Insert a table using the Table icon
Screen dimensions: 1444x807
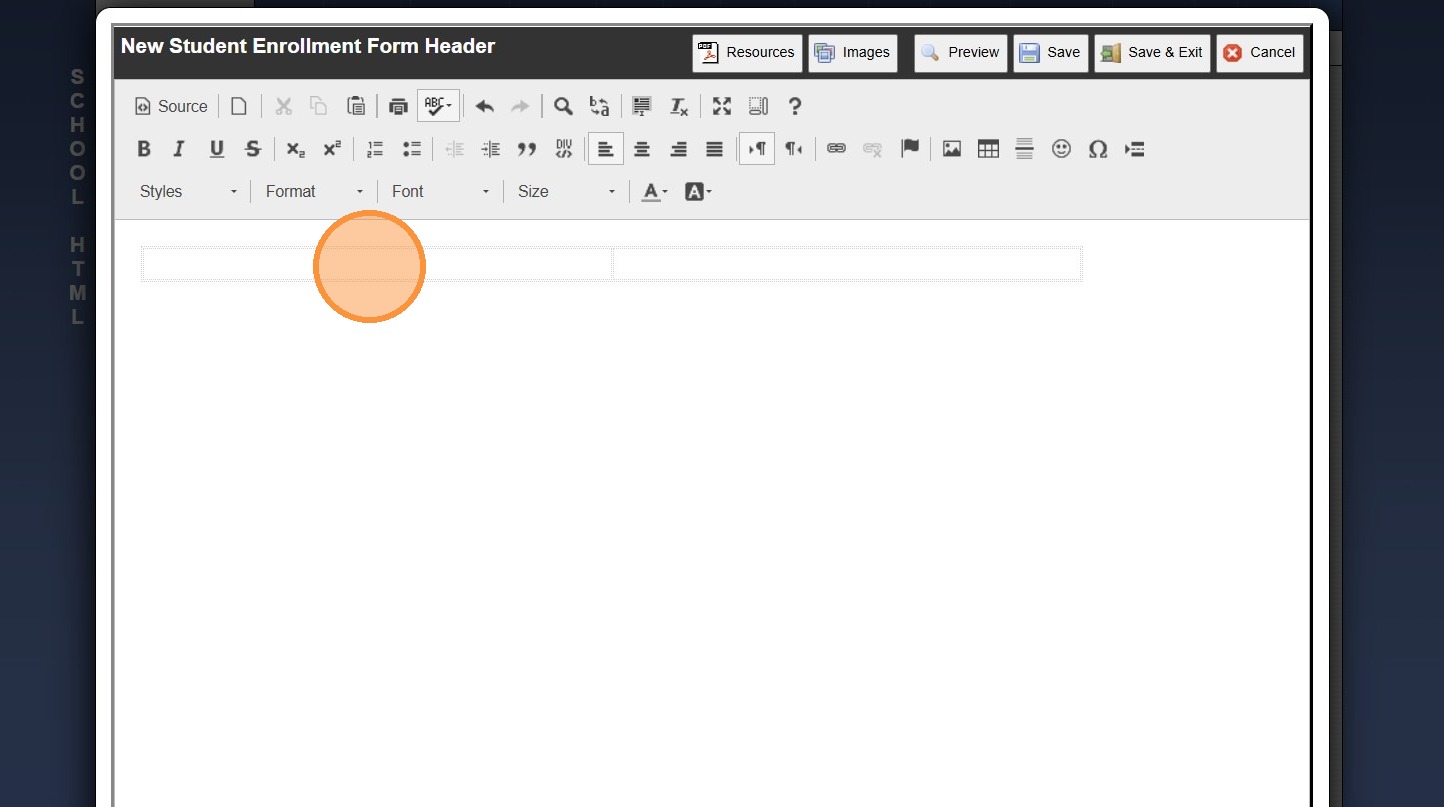click(988, 149)
